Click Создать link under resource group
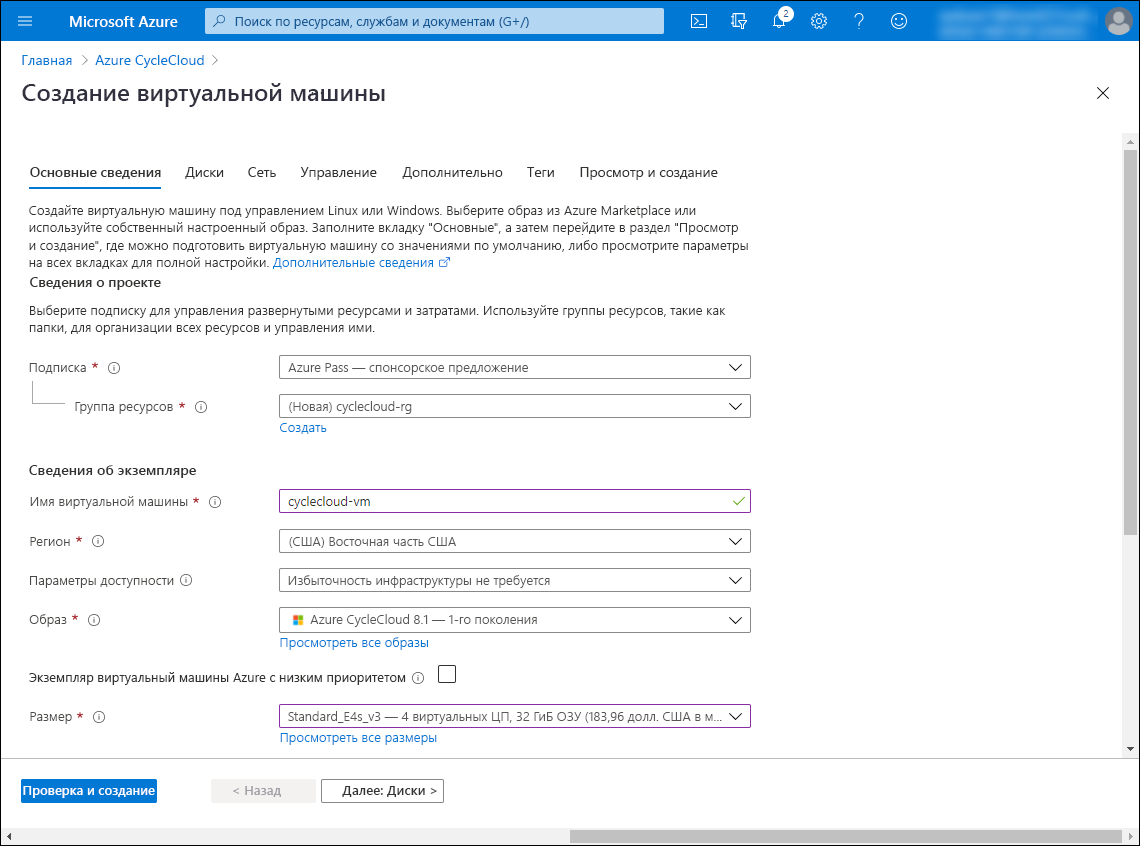Image resolution: width=1140 pixels, height=846 pixels. [303, 428]
